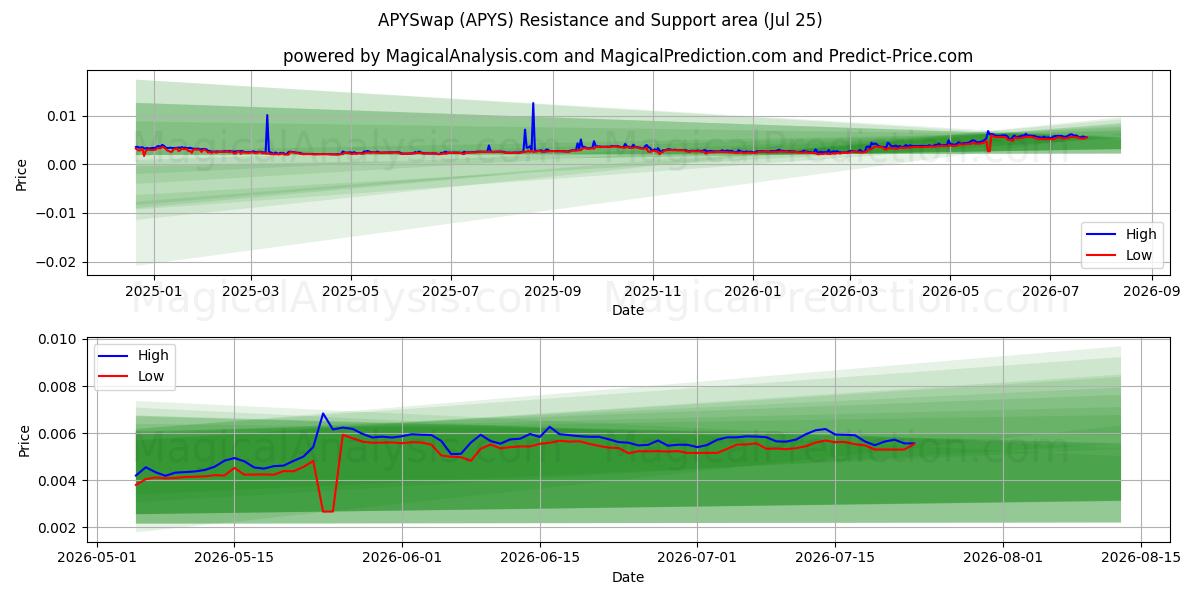1200x600 pixels.
Task: Click the bottom chart y-axis value '0.010'
Action: [x=60, y=340]
